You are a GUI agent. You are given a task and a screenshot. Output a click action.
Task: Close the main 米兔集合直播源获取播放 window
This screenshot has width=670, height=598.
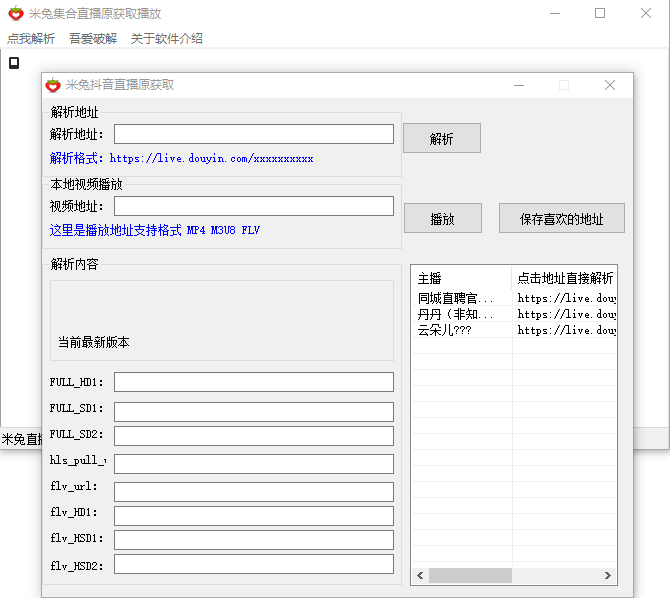646,13
